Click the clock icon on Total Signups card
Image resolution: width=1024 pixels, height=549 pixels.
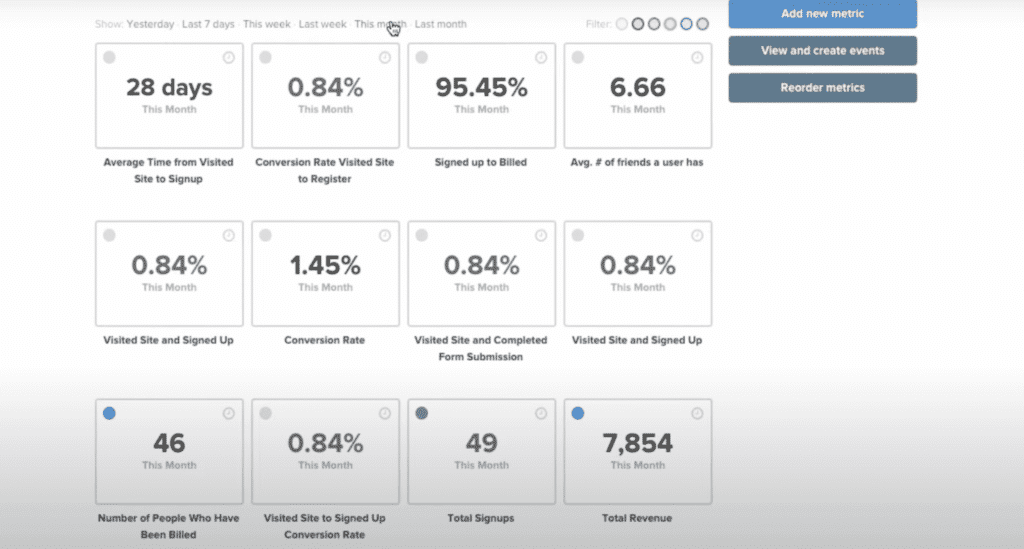pyautogui.click(x=541, y=414)
